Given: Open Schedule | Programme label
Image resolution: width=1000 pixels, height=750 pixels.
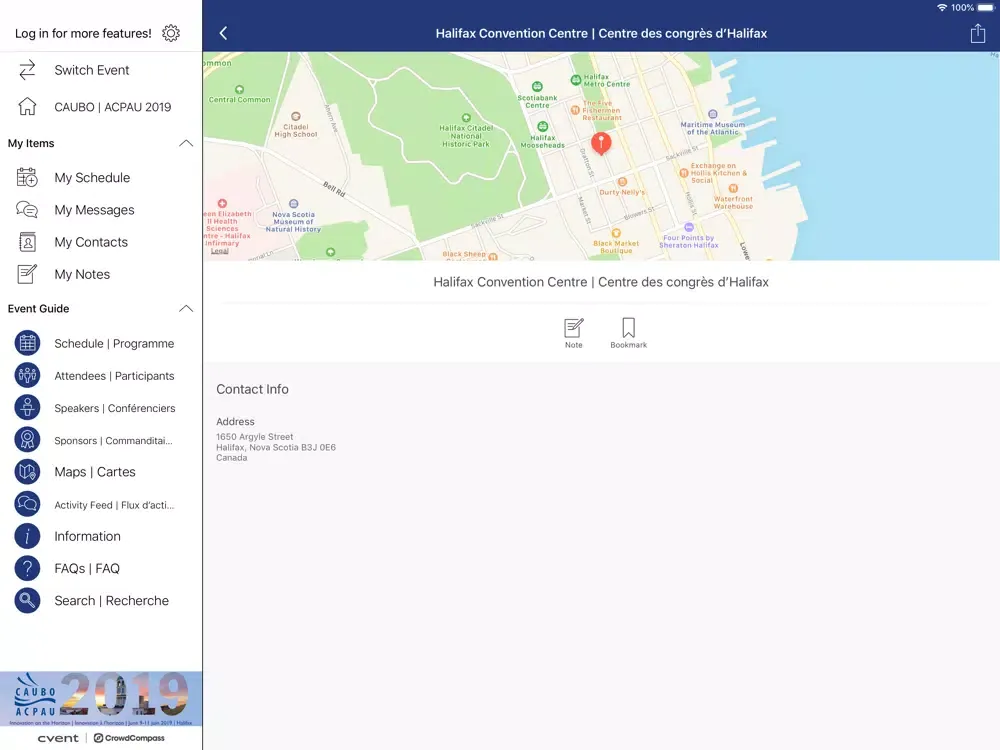Looking at the screenshot, I should click(x=114, y=344).
